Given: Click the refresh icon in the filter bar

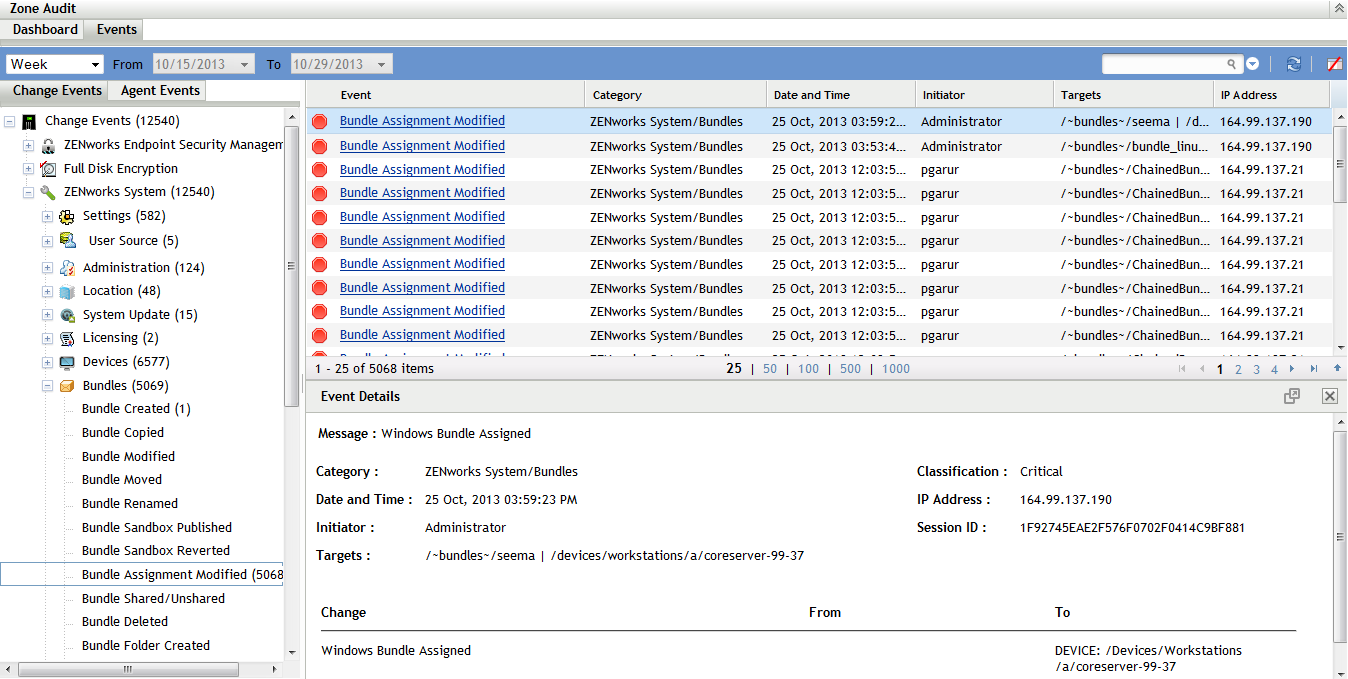Looking at the screenshot, I should tap(1293, 64).
